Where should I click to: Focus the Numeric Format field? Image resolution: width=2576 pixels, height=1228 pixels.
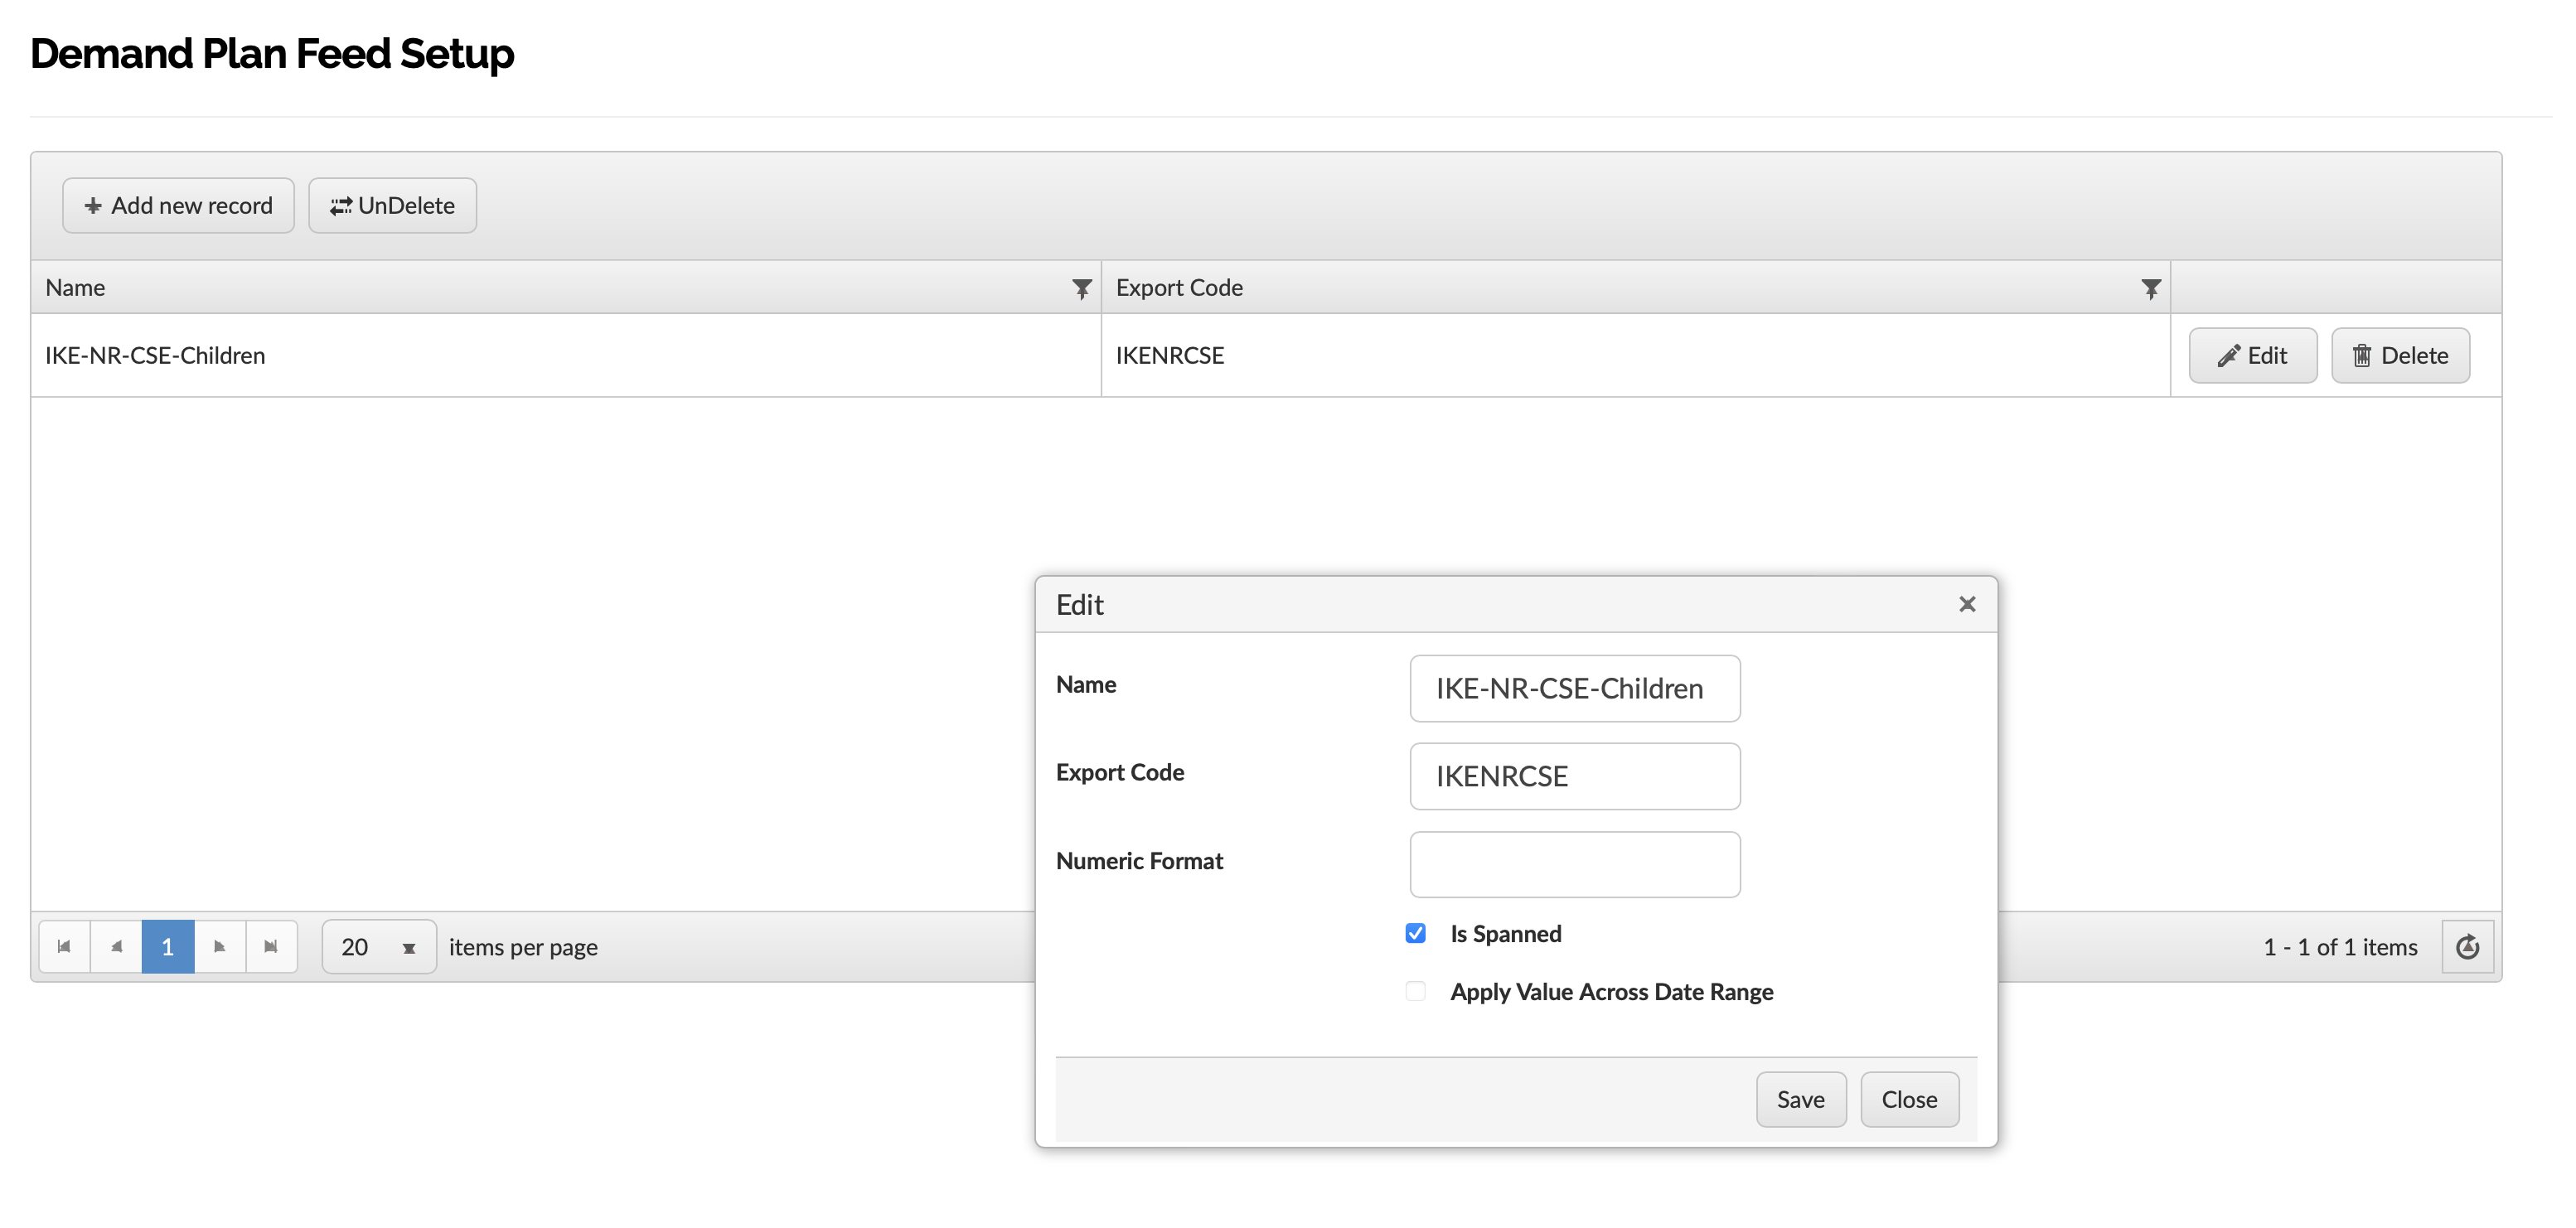pos(1574,864)
